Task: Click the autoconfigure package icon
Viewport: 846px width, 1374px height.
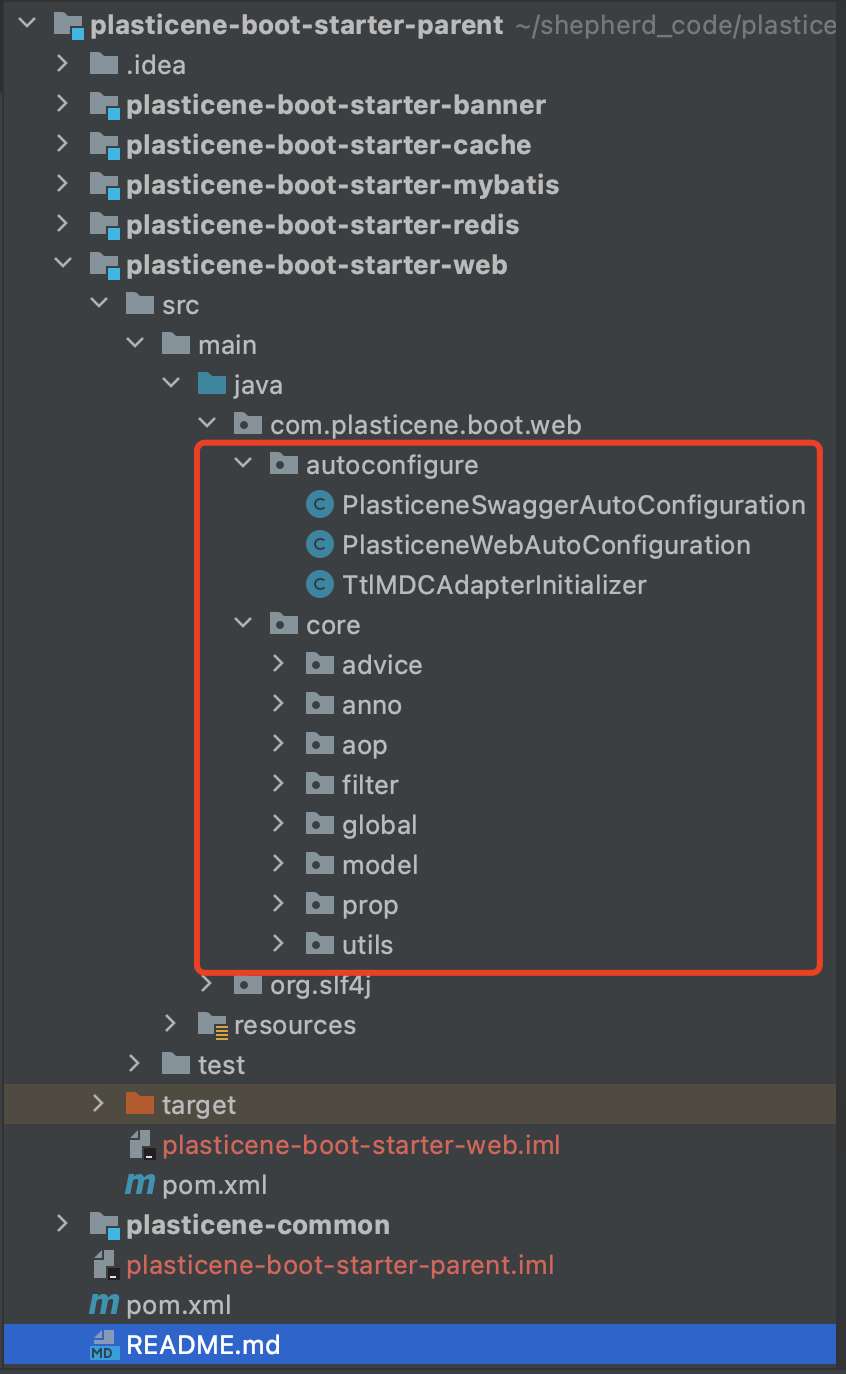Action: point(284,465)
